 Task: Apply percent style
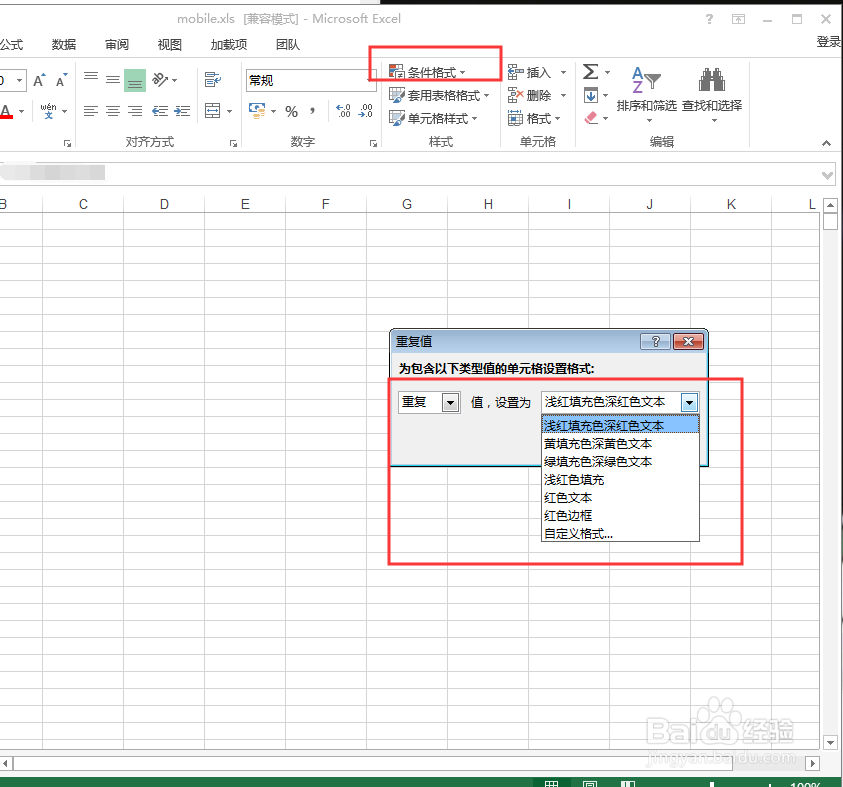pyautogui.click(x=291, y=112)
